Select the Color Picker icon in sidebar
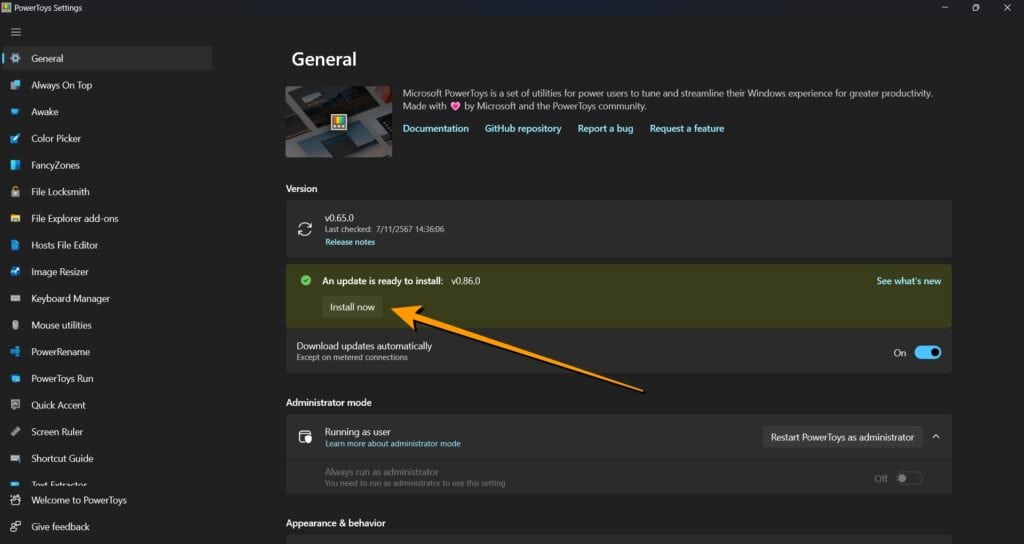The height and width of the screenshot is (544, 1024). tap(15, 139)
